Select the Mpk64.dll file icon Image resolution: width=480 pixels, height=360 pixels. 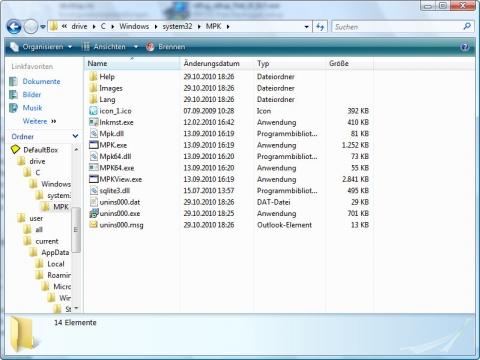[94, 156]
